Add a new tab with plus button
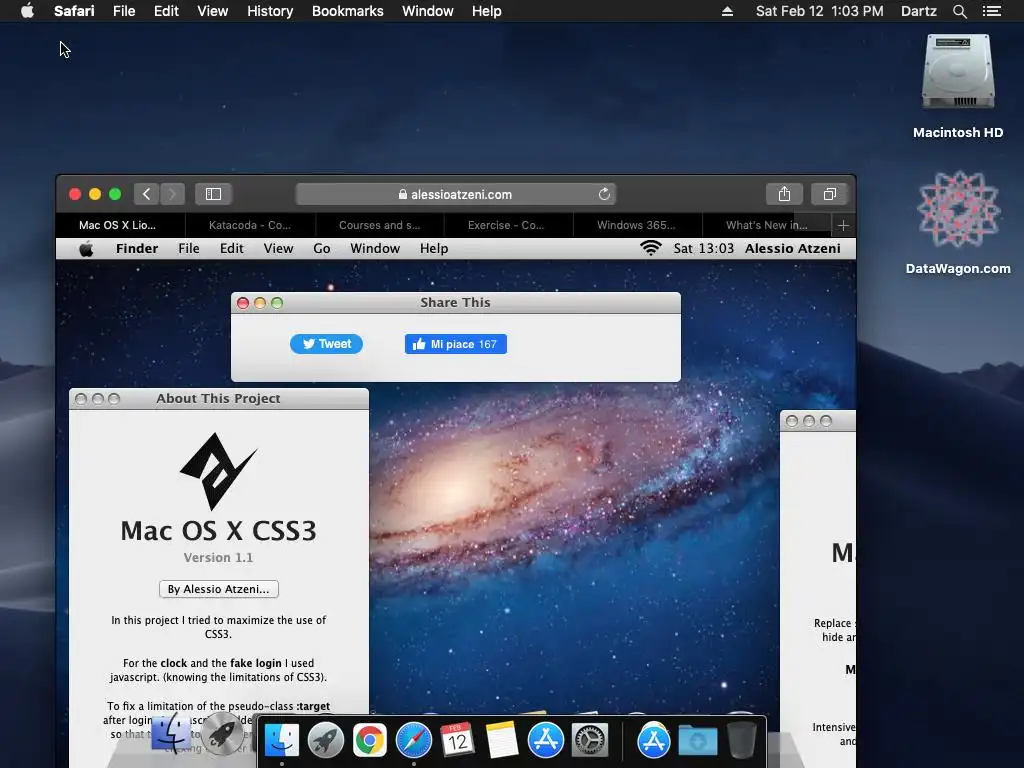 [843, 225]
